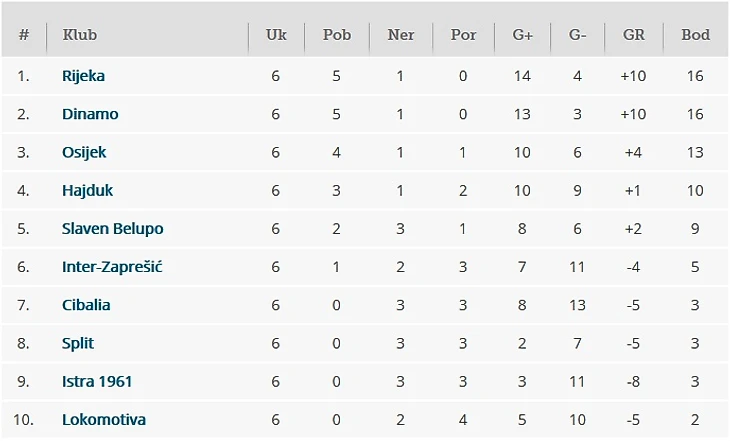The width and height of the screenshot is (730, 441).
Task: Click the GR column header
Action: coord(634,35)
